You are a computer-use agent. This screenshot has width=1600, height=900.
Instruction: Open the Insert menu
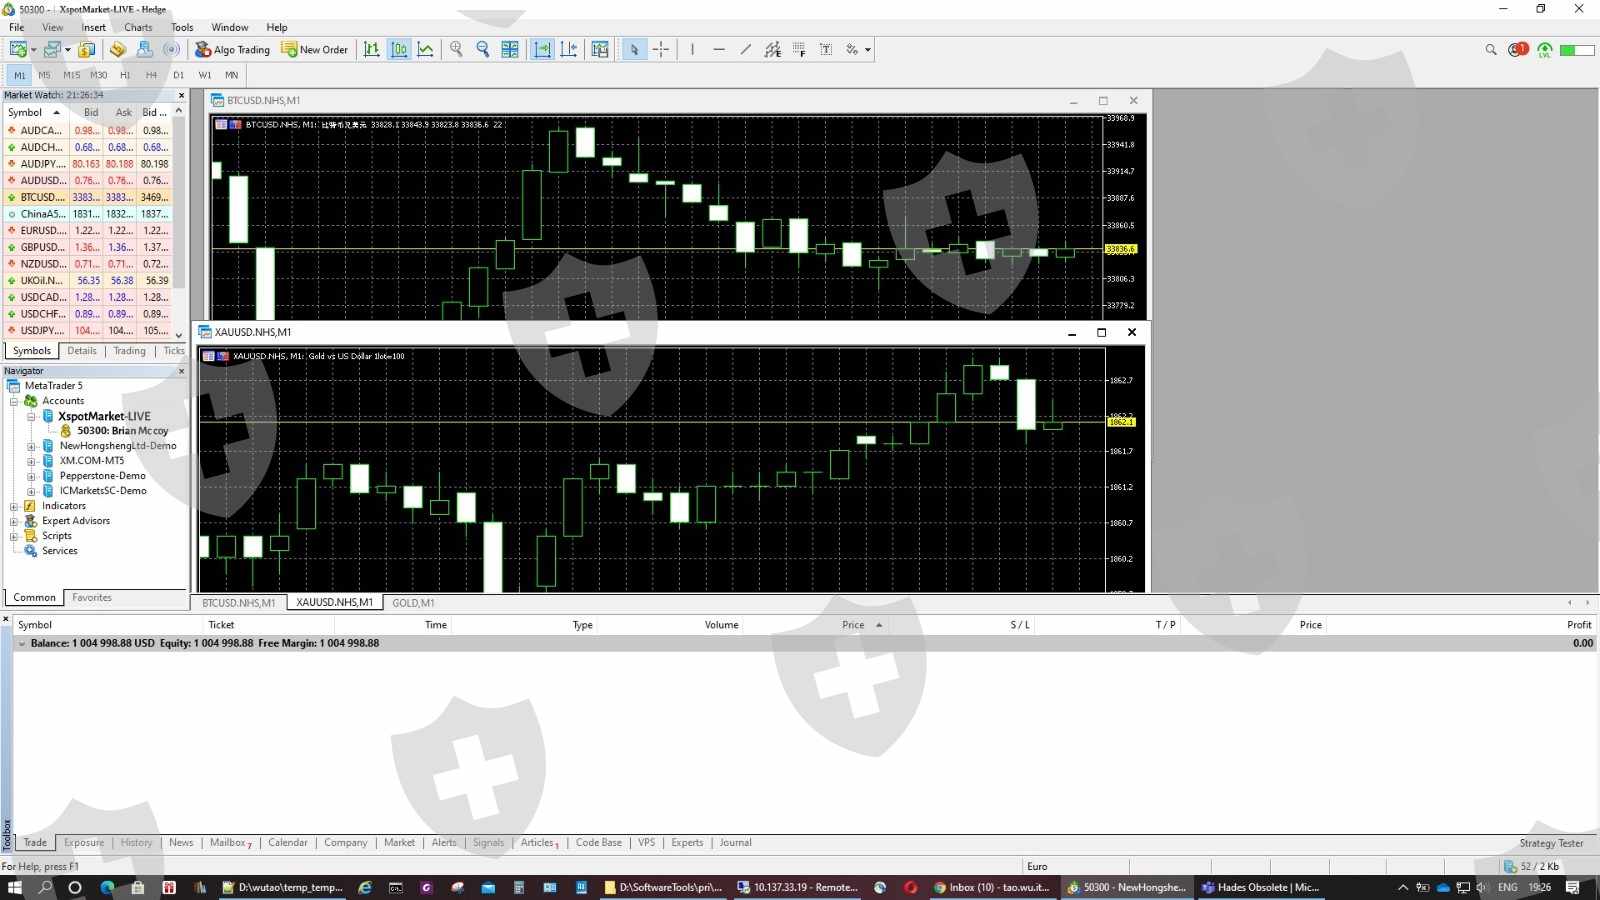[93, 27]
